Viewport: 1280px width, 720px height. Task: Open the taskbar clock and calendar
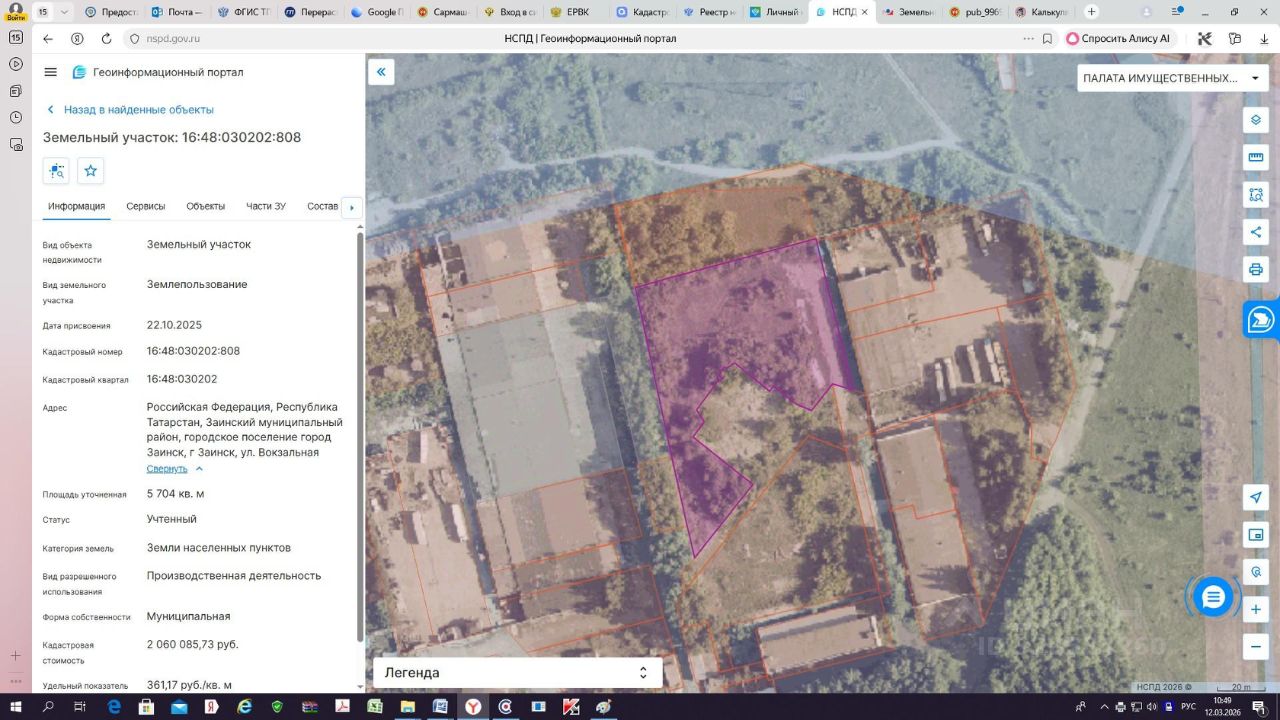pos(1222,707)
